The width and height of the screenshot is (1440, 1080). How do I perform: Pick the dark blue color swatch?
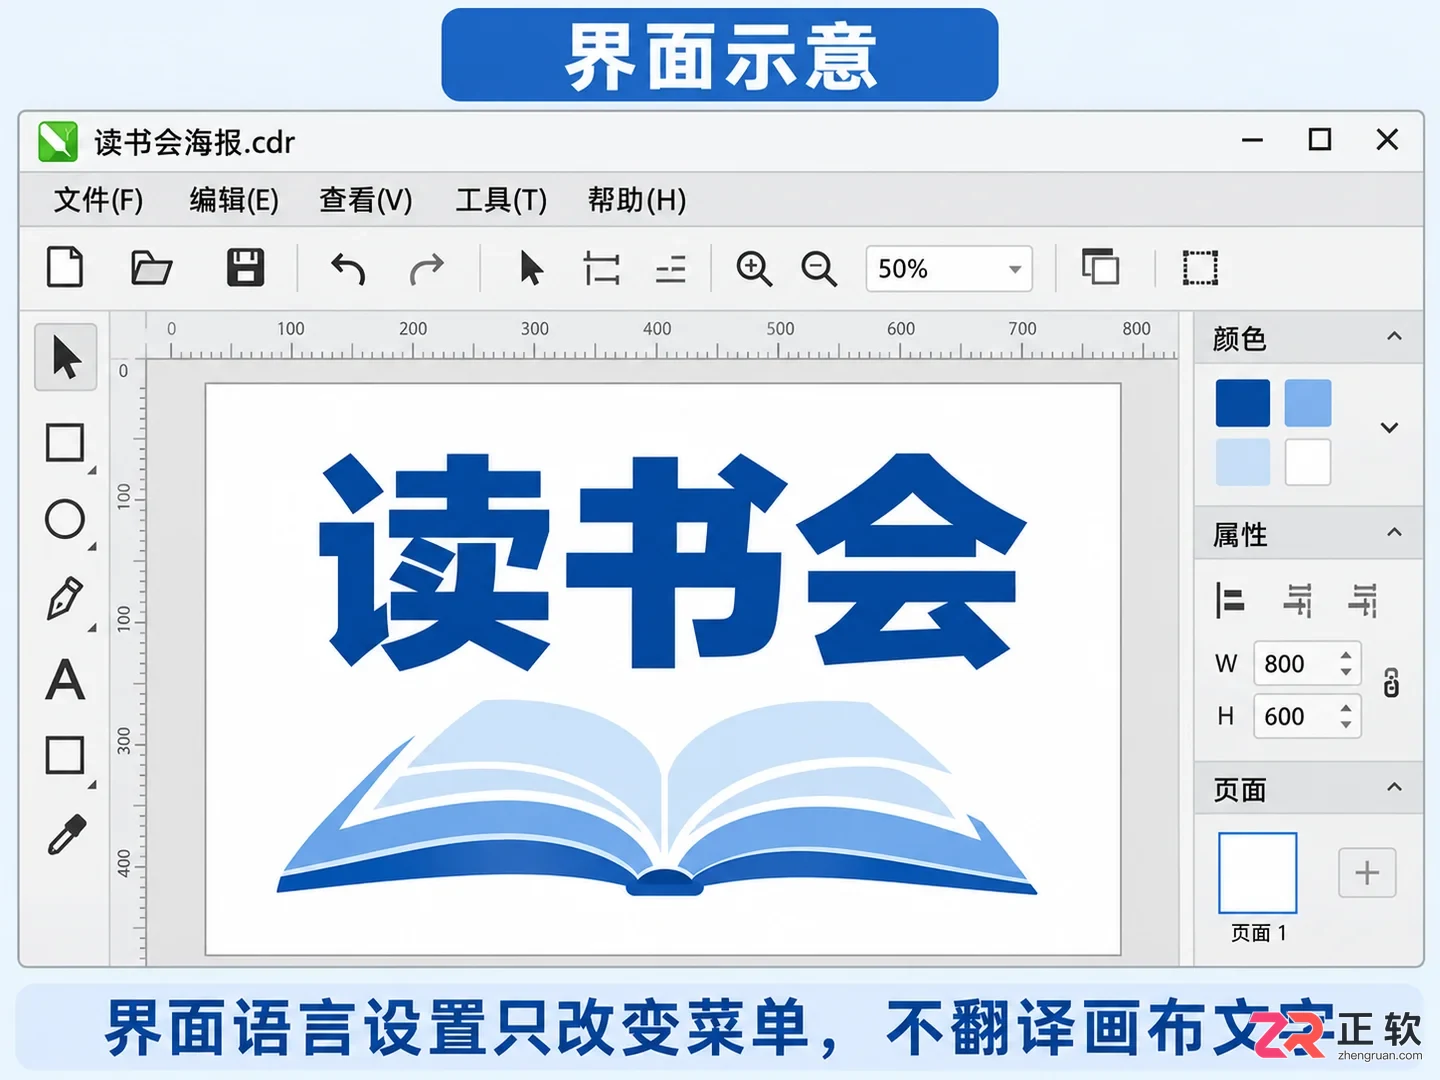1243,403
